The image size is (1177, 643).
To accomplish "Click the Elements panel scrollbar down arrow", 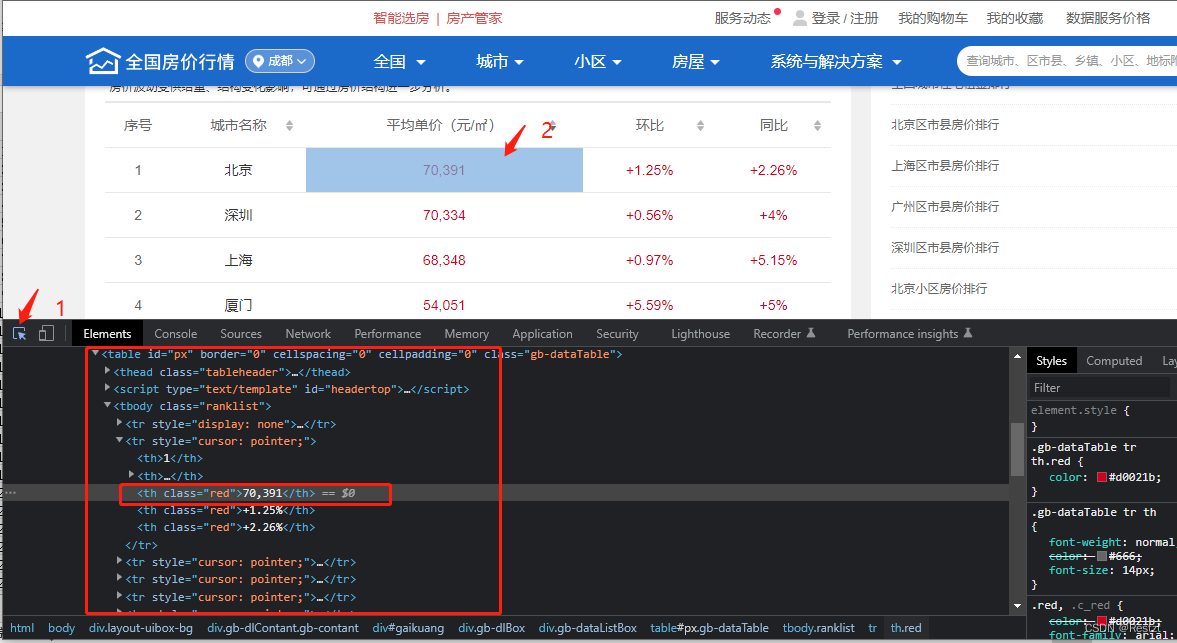I will (1017, 605).
